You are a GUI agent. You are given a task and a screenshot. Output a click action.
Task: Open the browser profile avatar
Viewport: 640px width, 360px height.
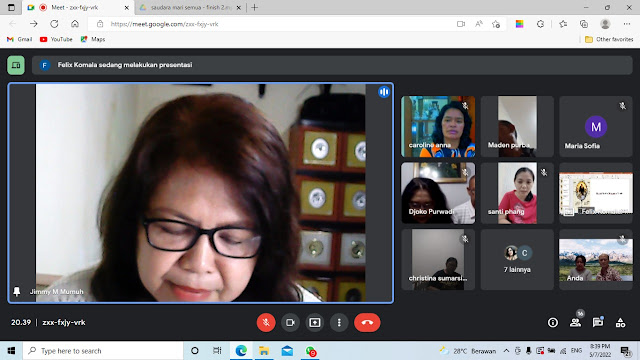[x=605, y=24]
